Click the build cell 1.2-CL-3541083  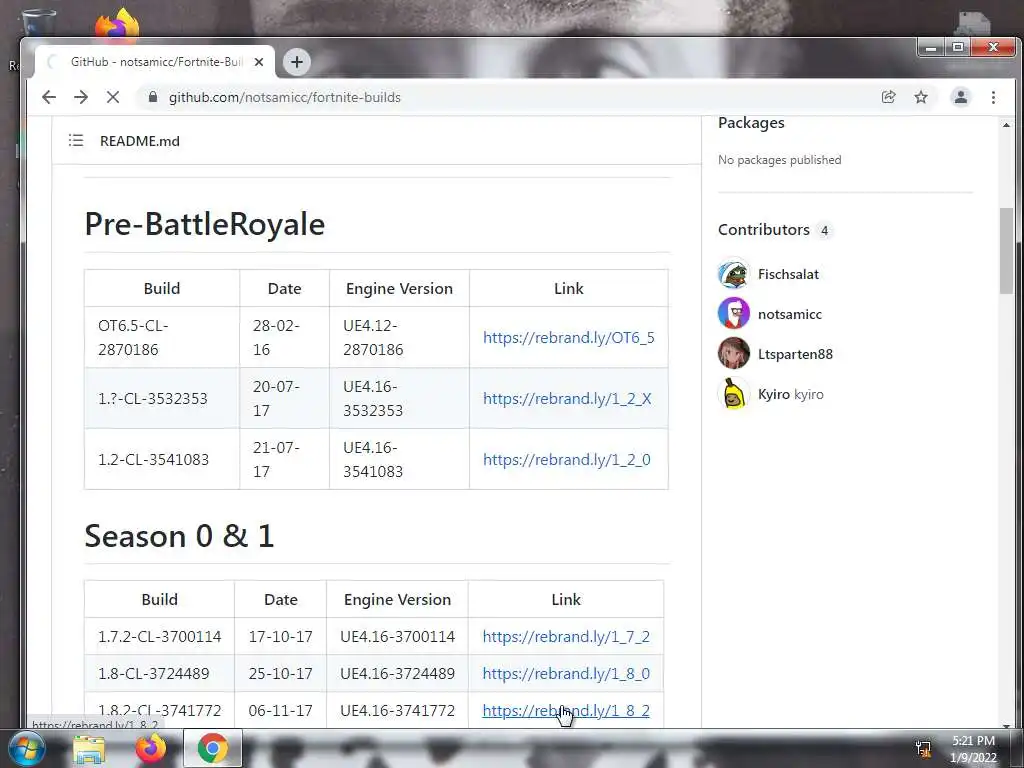(x=162, y=459)
